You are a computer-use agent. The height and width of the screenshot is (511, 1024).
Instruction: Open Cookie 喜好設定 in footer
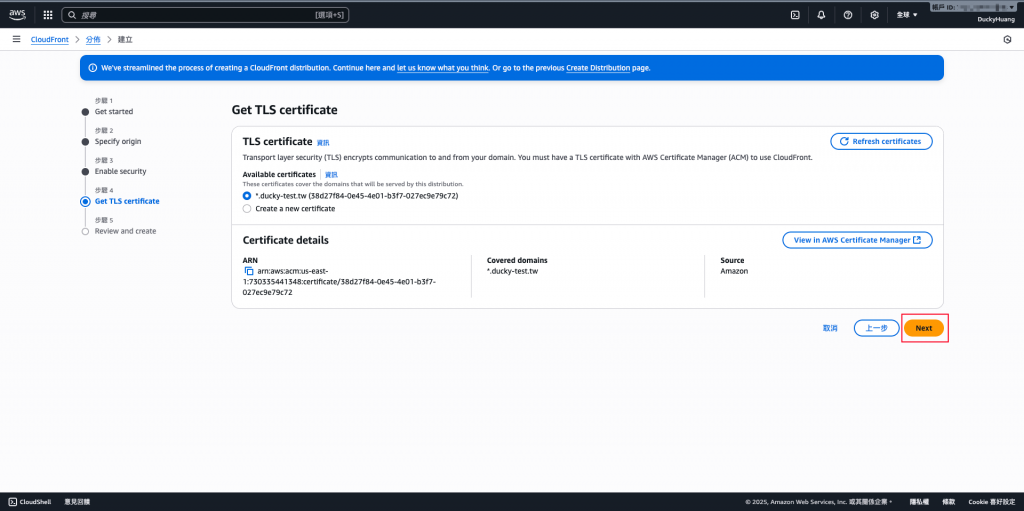(991, 502)
